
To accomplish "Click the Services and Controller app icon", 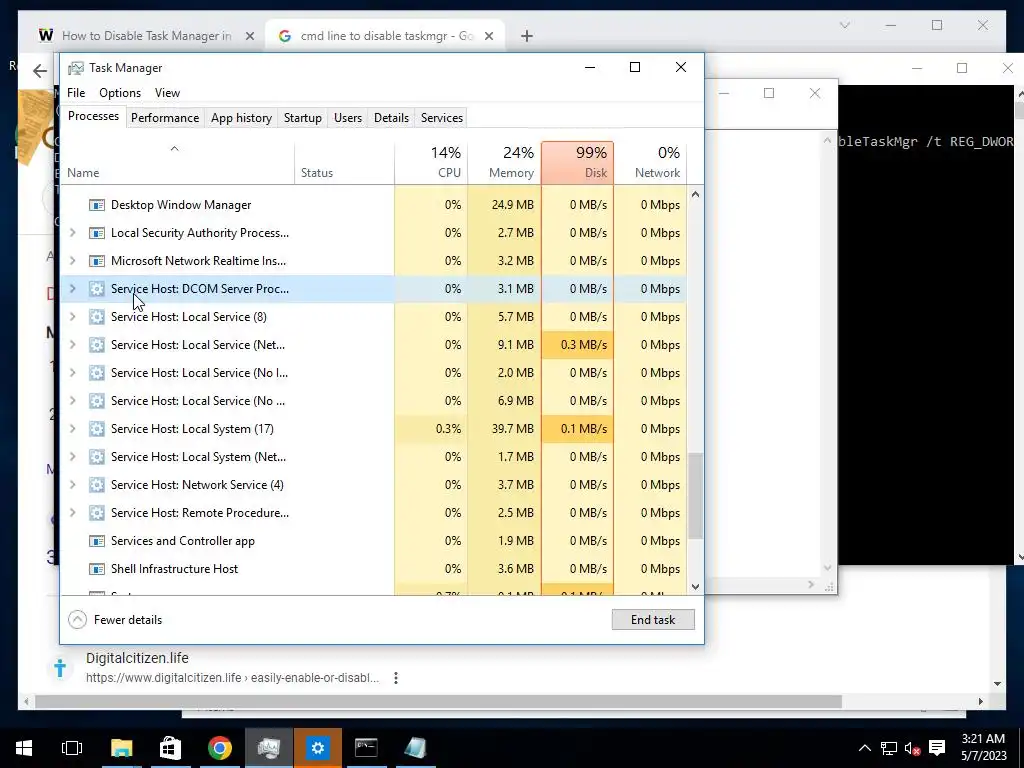I will [97, 541].
